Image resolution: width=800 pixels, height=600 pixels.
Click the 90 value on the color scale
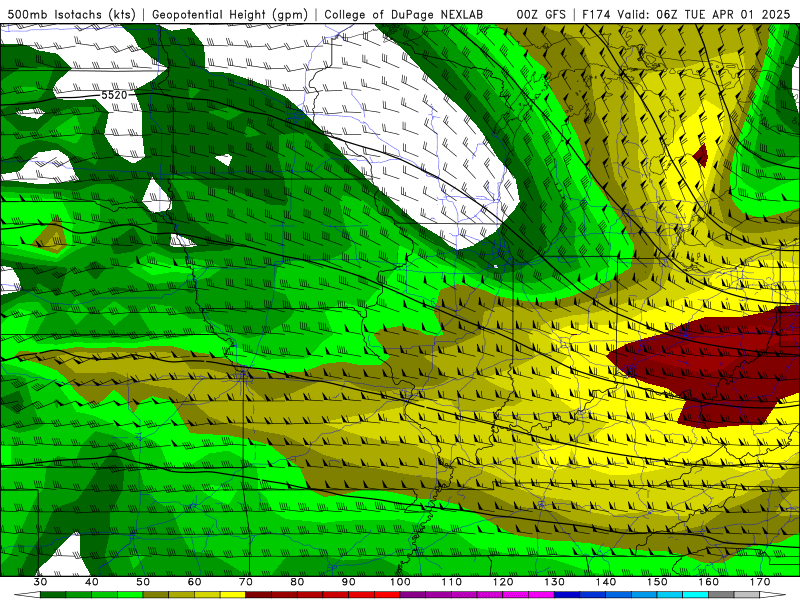pyautogui.click(x=348, y=582)
